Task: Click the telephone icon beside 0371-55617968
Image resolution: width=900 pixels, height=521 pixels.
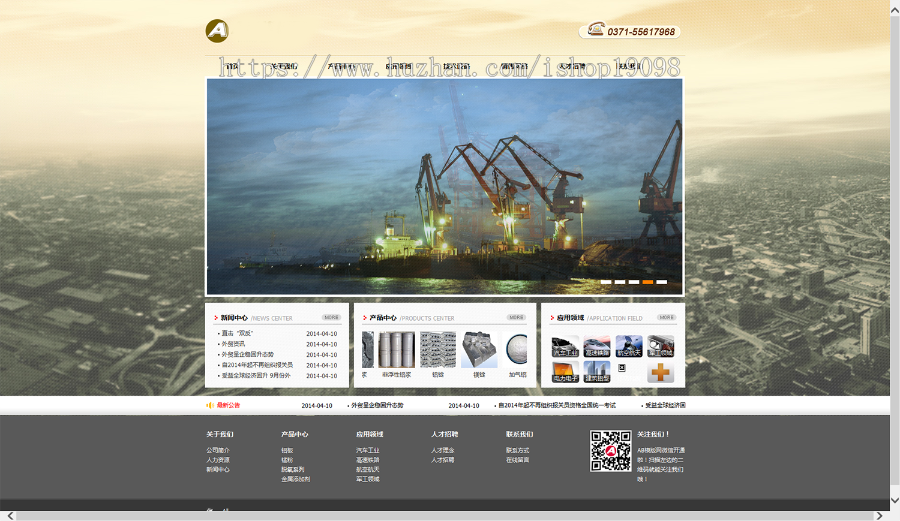Action: pos(596,28)
